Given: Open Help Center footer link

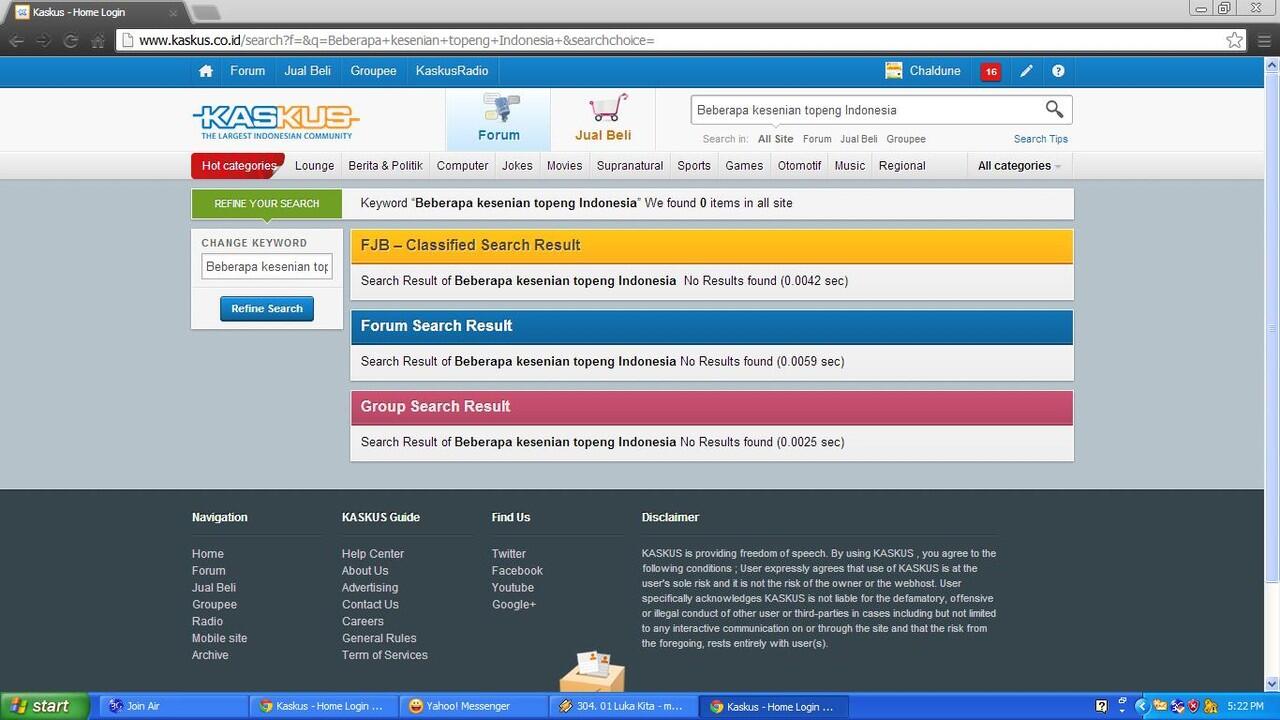Looking at the screenshot, I should click(x=373, y=554).
